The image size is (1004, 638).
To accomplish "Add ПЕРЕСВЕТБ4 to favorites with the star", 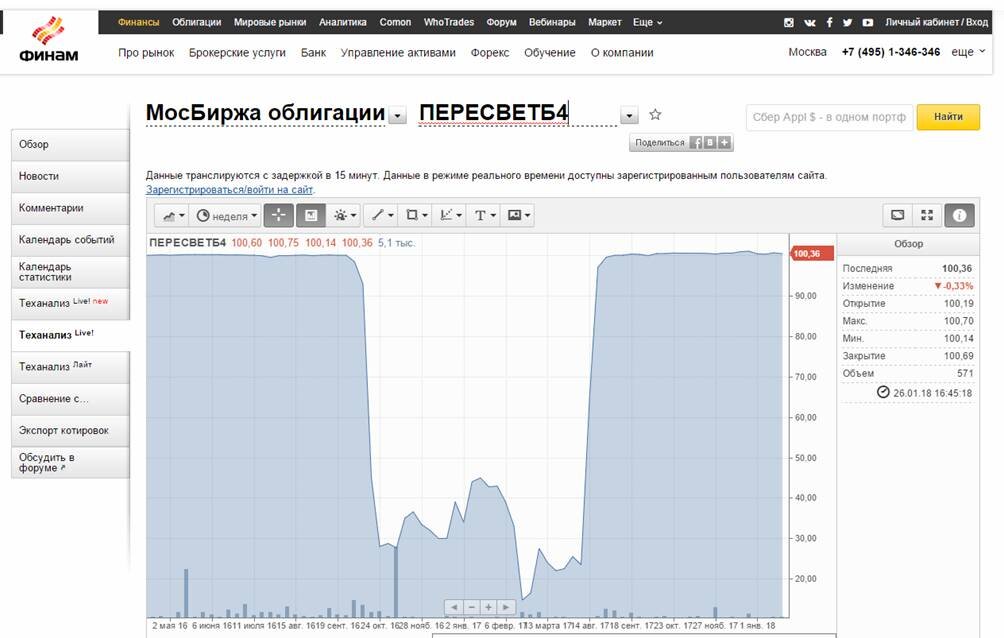I will coord(655,115).
